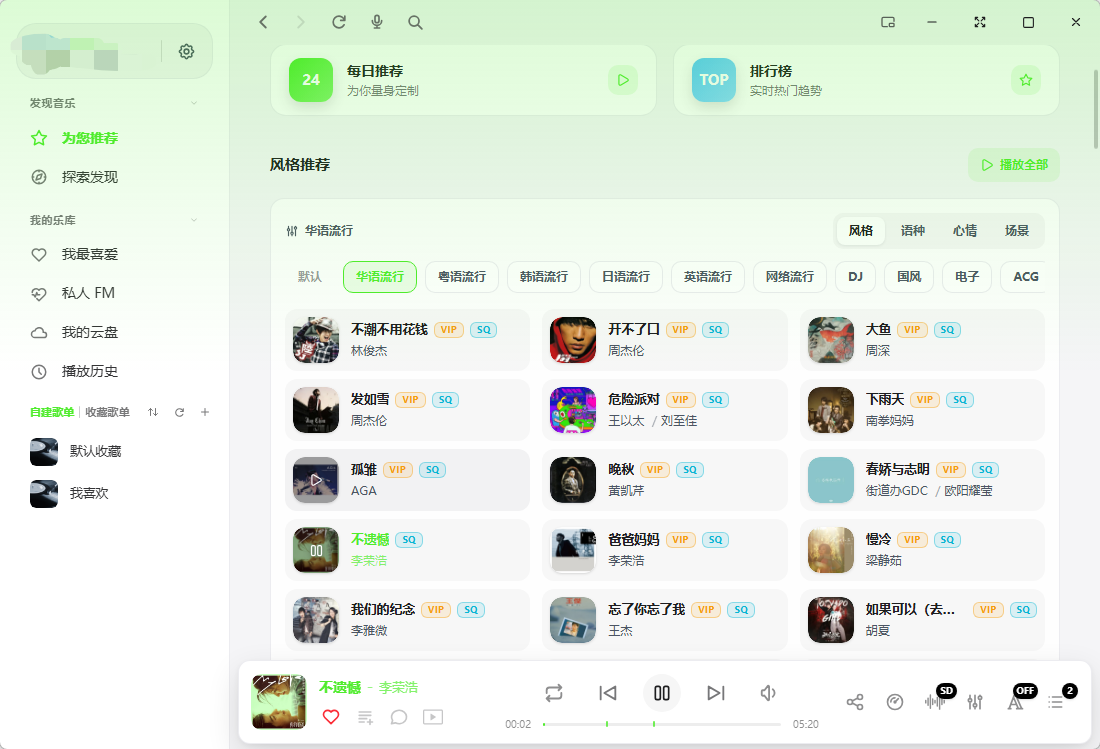Sort the custom playlists
The width and height of the screenshot is (1100, 749).
click(153, 412)
